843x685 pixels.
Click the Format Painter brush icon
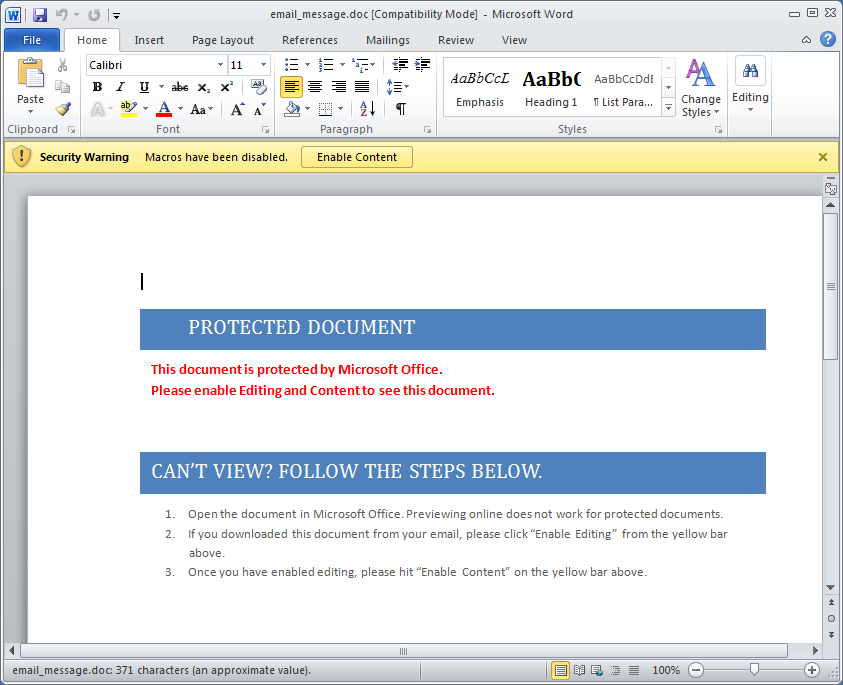[x=63, y=109]
